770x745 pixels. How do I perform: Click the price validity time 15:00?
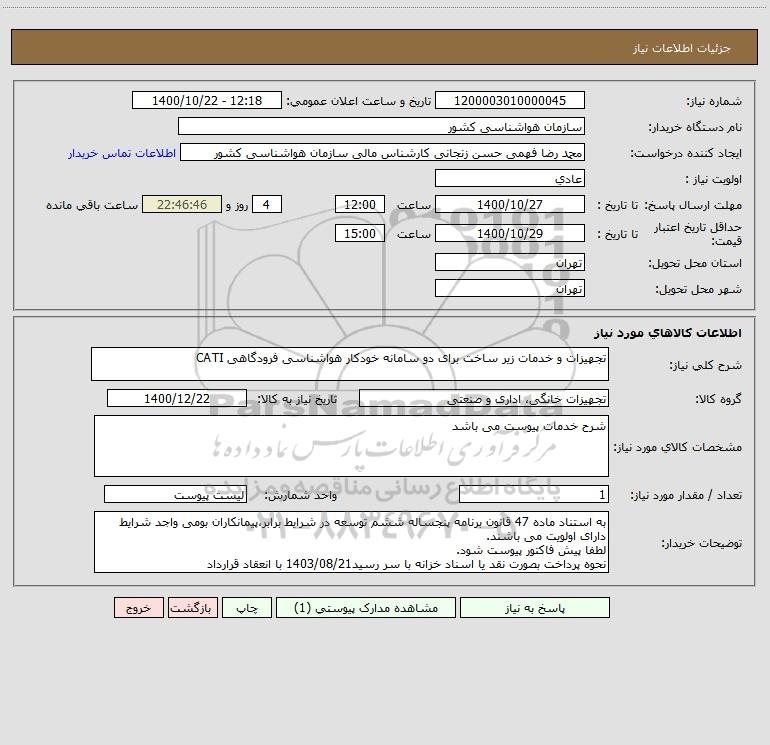coord(359,233)
